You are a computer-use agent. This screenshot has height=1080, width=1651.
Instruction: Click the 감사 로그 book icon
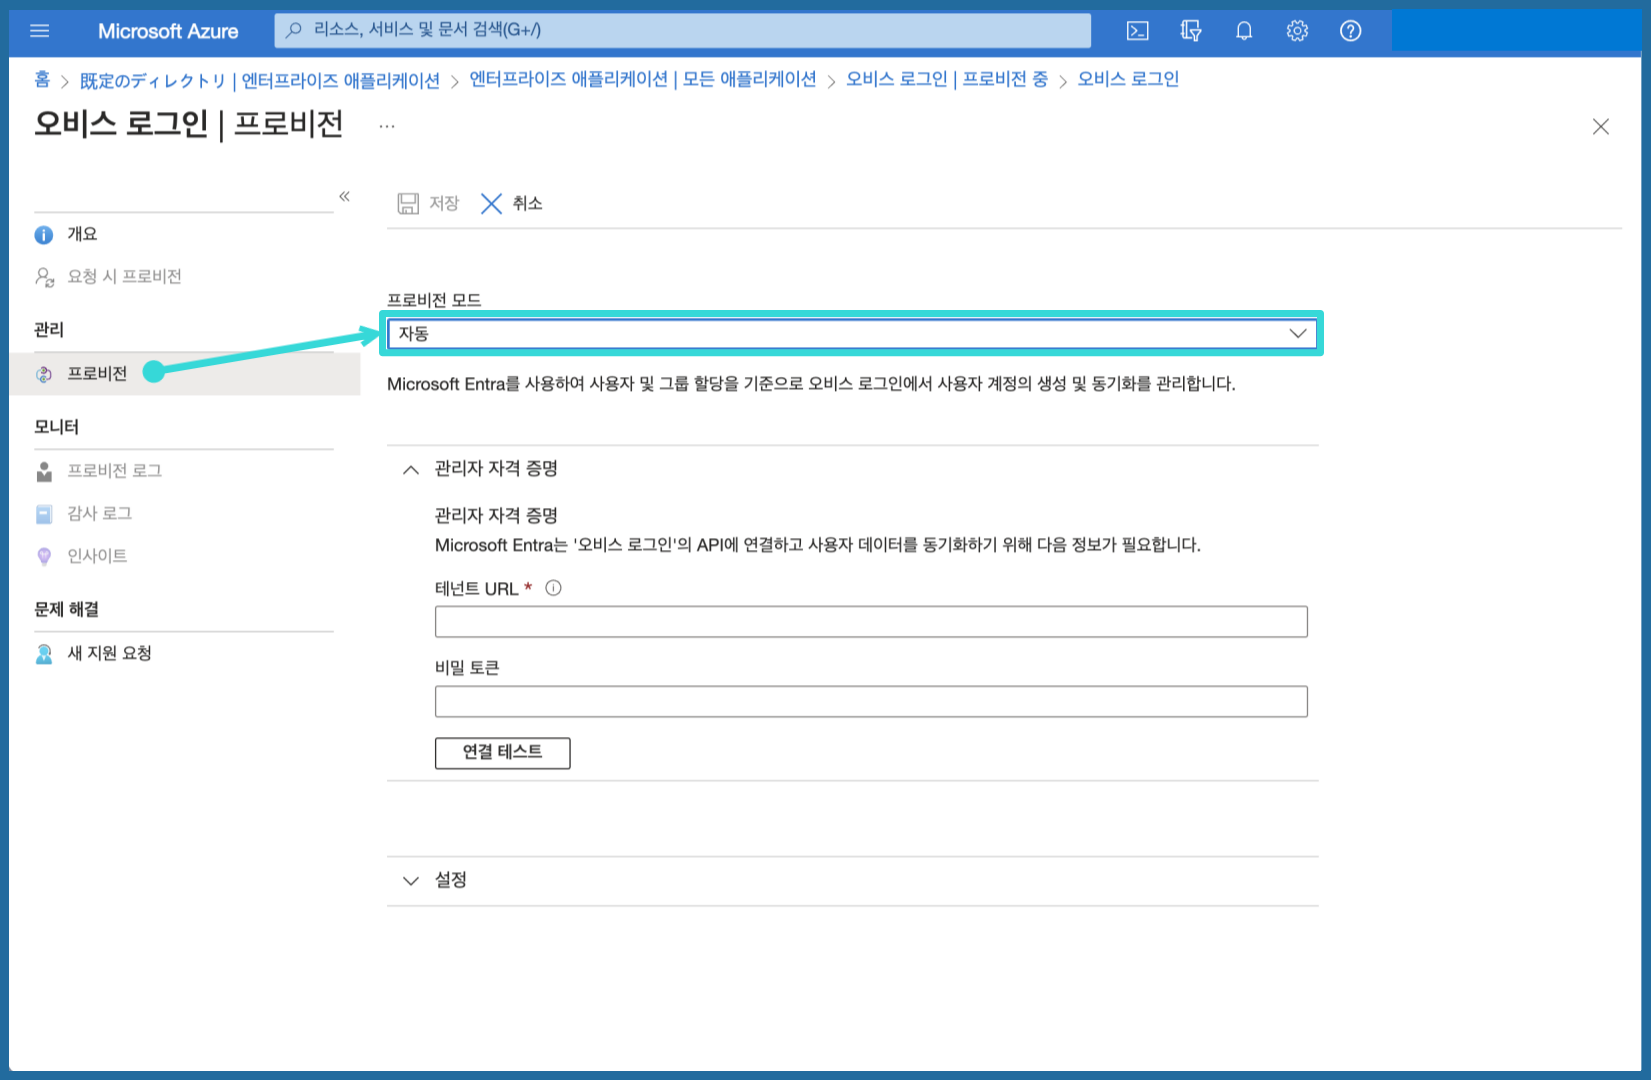pos(44,514)
